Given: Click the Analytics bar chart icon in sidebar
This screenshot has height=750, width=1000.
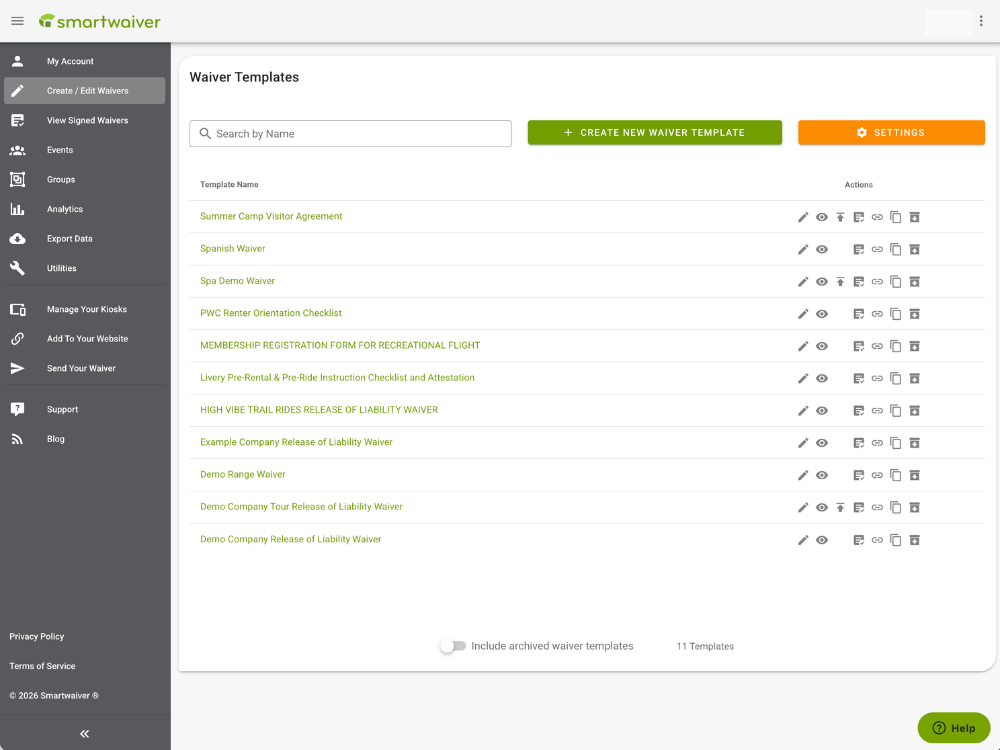Looking at the screenshot, I should (17, 209).
